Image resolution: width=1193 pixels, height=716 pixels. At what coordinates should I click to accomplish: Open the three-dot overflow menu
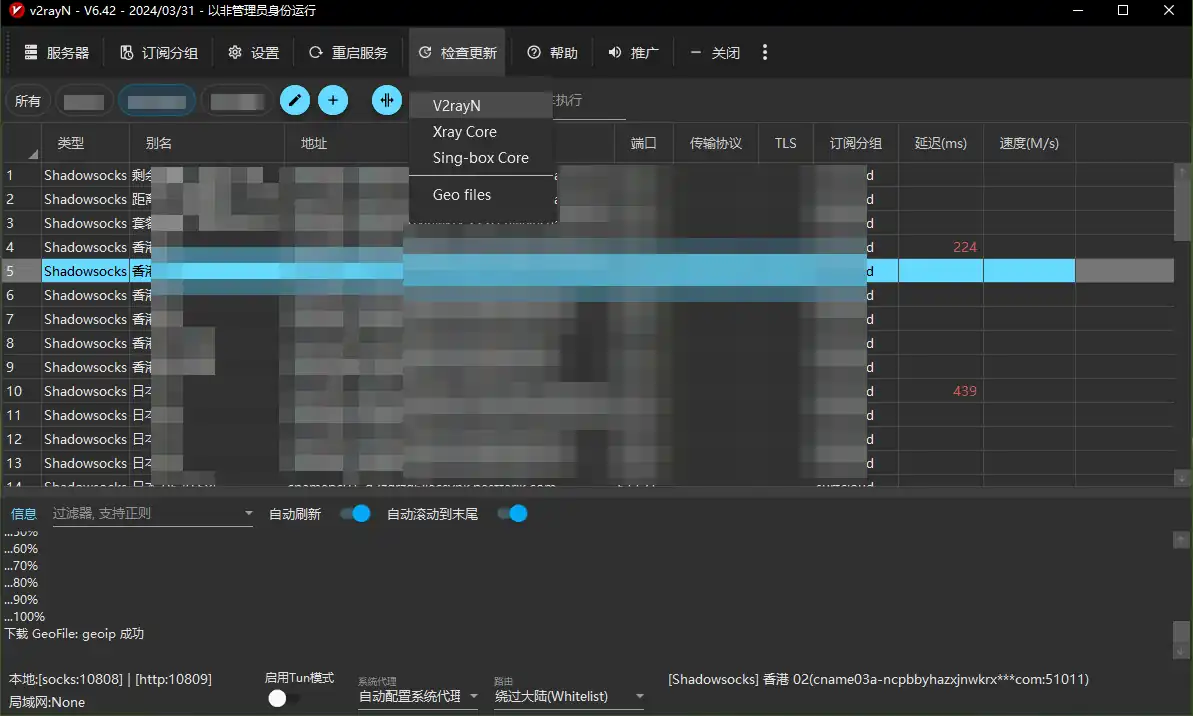point(765,53)
